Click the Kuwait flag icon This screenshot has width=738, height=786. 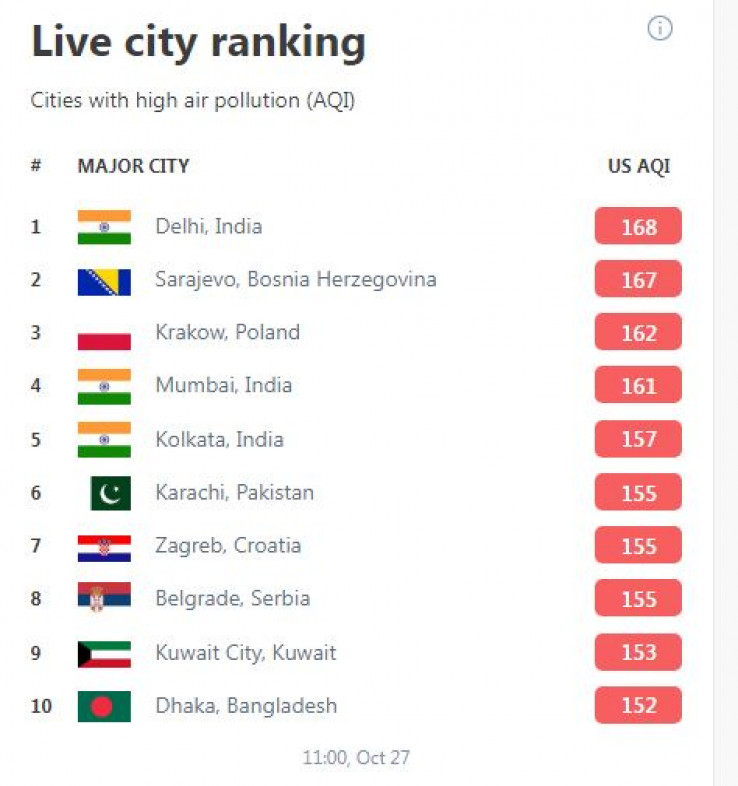[104, 654]
